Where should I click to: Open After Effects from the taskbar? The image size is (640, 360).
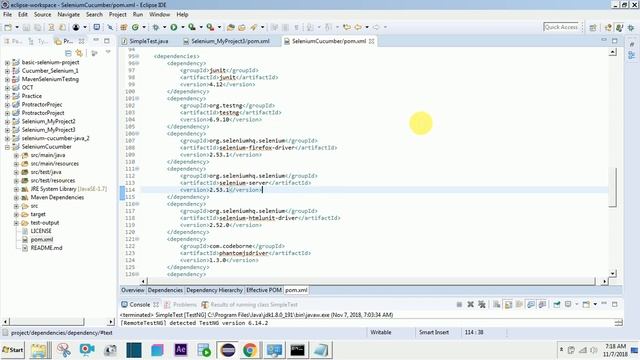pos(181,350)
